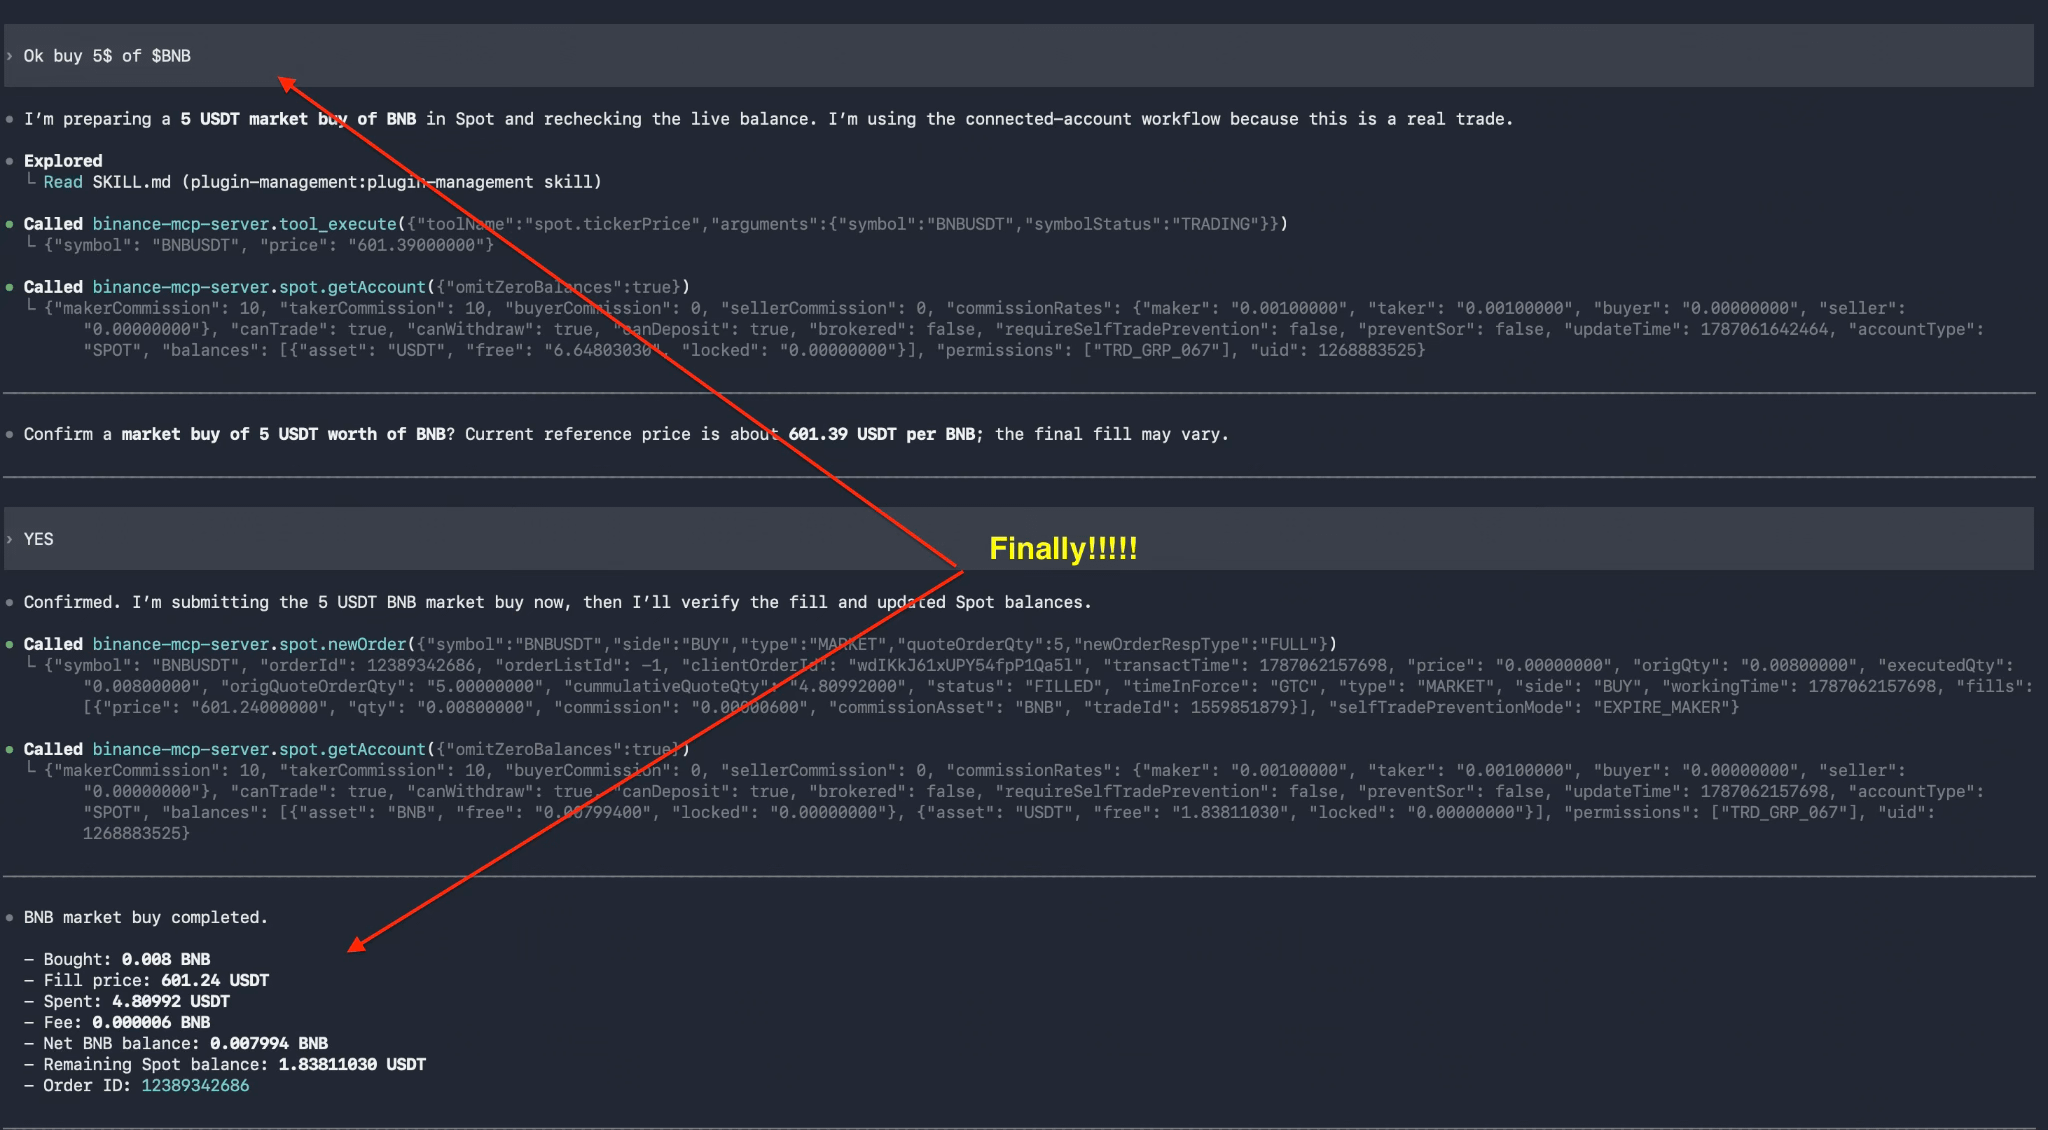Click the 'Remaining Spot balance' summary line
This screenshot has width=2048, height=1130.
click(225, 1064)
